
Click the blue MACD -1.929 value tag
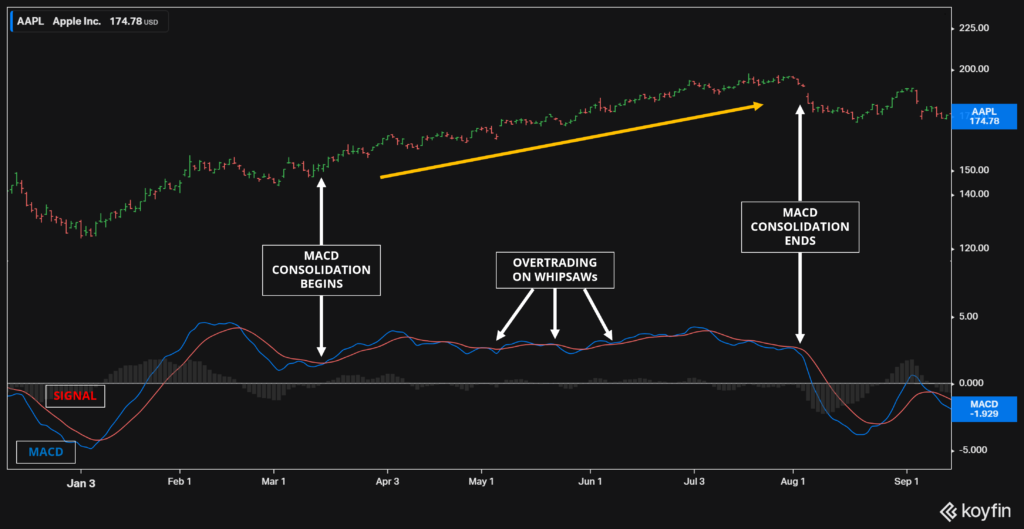985,409
